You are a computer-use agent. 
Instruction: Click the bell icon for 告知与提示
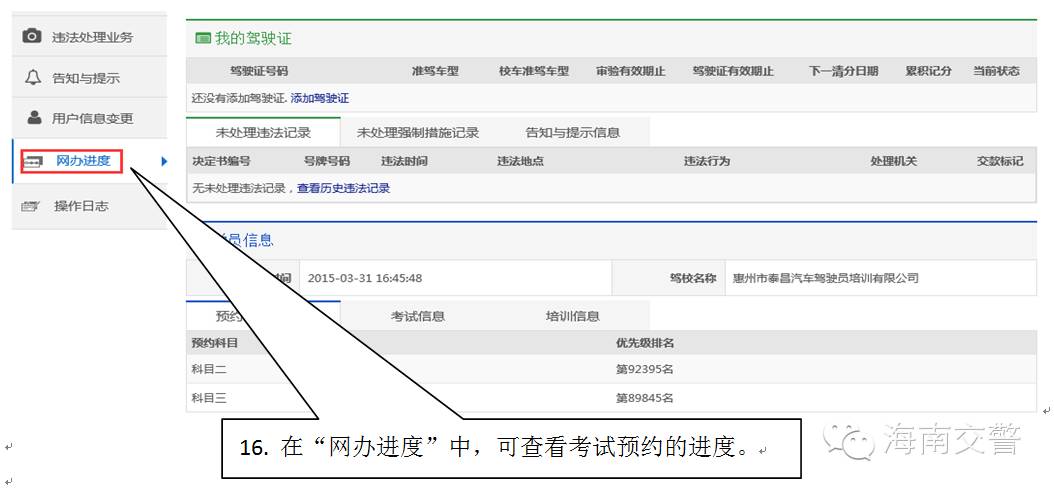click(x=32, y=77)
